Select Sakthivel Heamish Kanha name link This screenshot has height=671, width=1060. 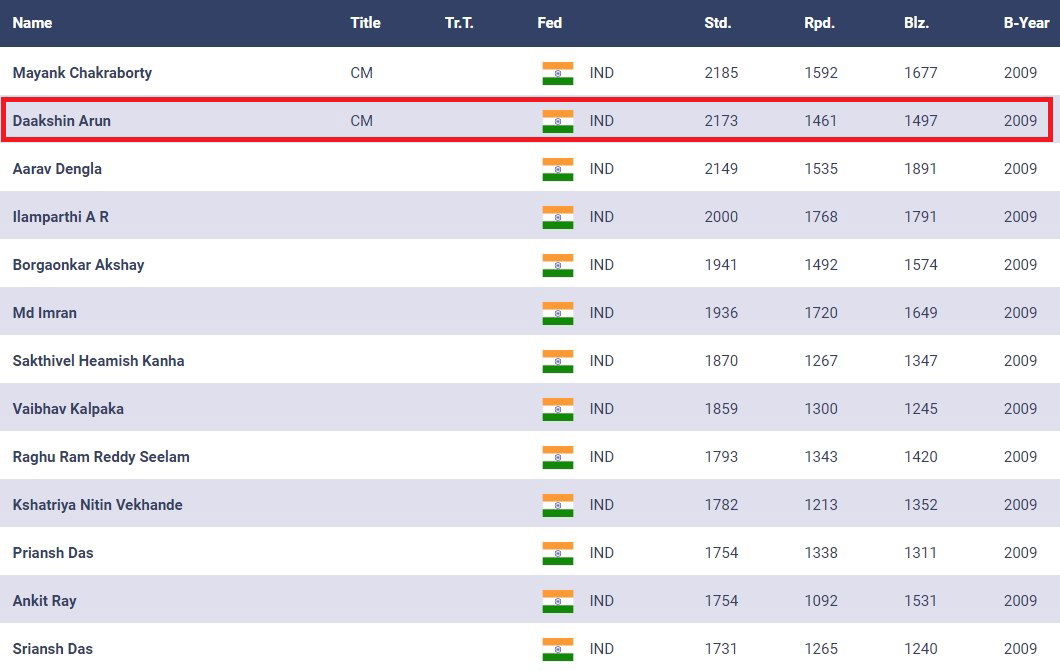pyautogui.click(x=98, y=361)
